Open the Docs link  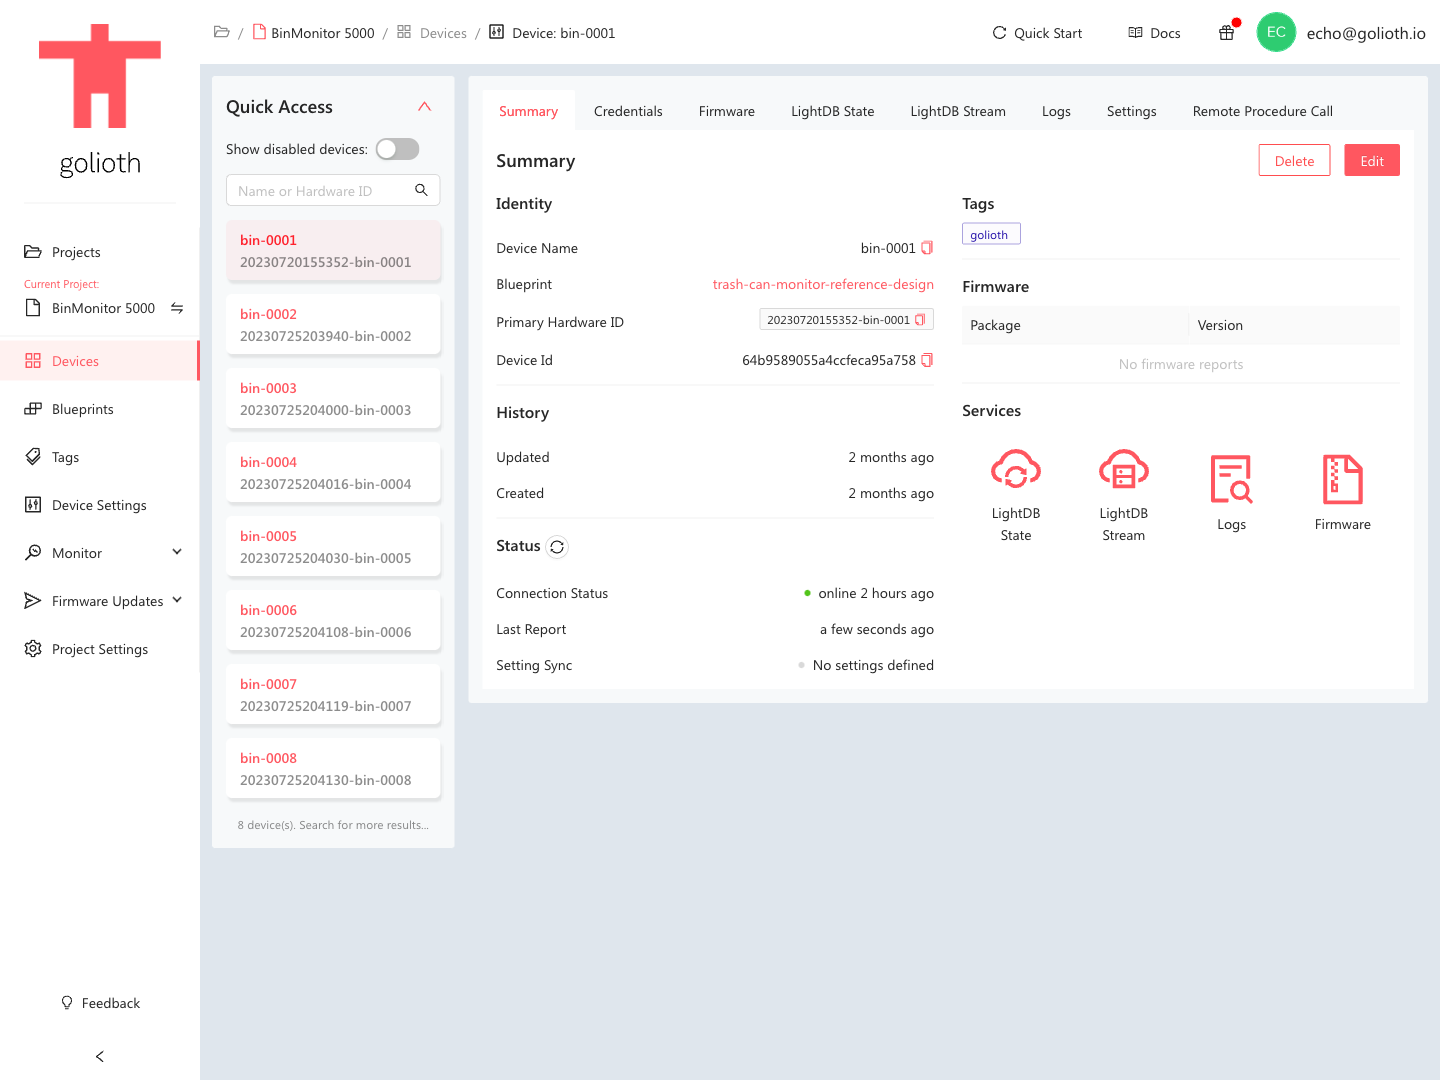coord(1154,33)
